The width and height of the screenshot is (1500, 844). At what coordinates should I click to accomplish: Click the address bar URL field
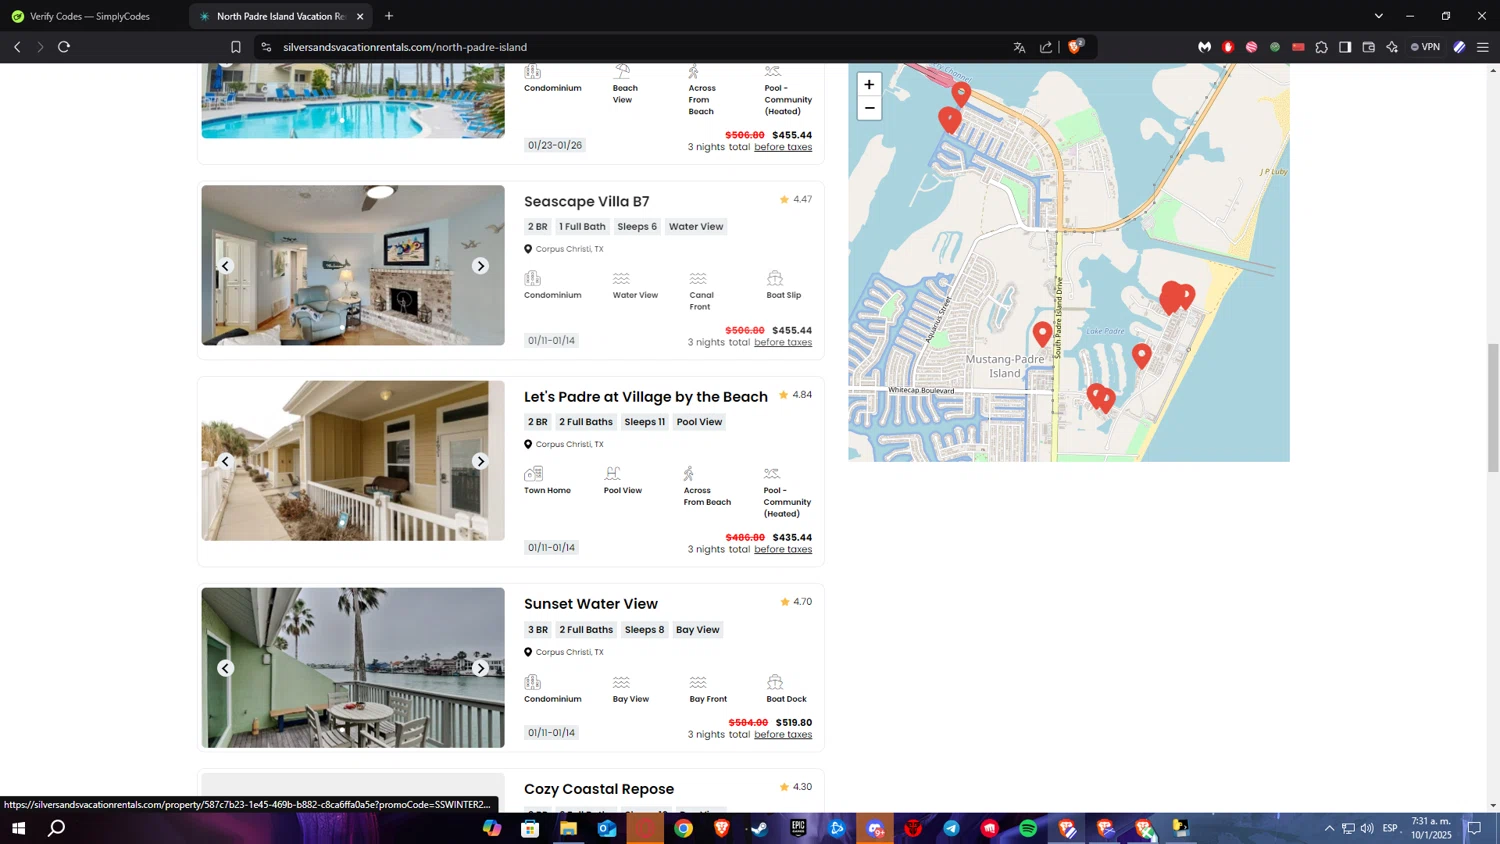click(x=640, y=47)
